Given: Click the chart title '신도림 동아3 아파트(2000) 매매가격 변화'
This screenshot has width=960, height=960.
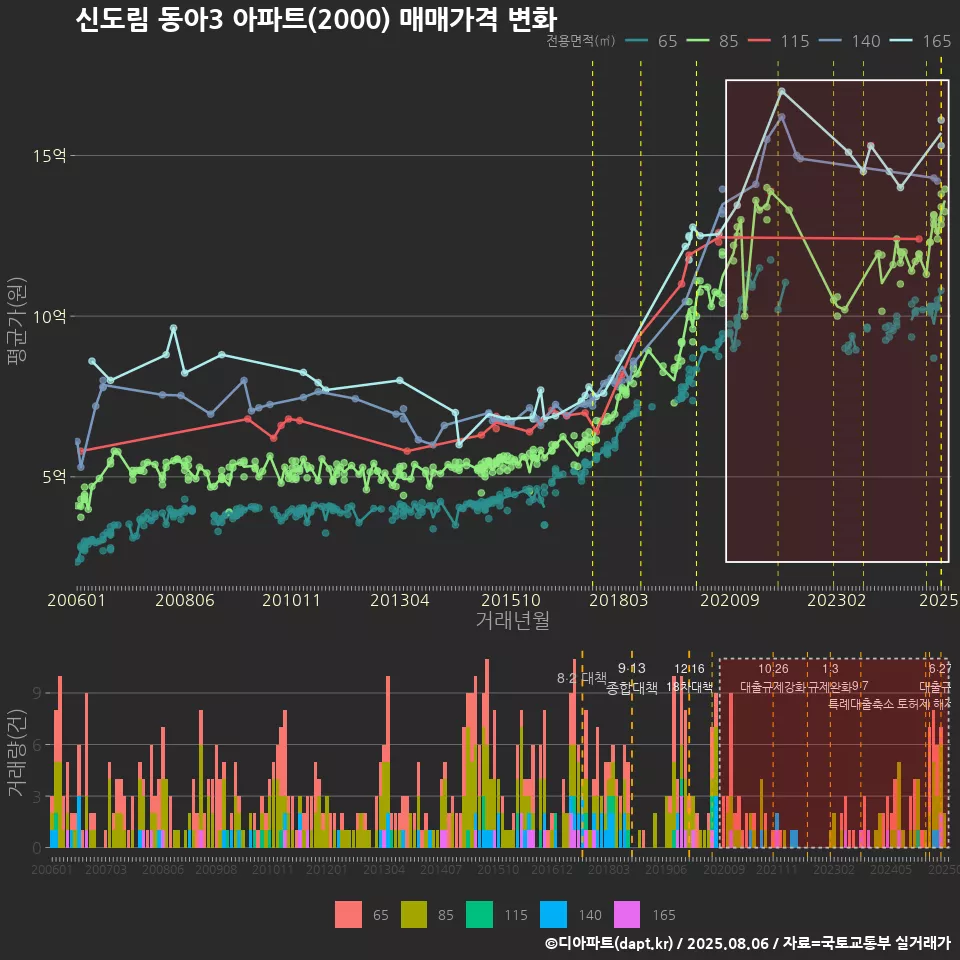Looking at the screenshot, I should 316,19.
